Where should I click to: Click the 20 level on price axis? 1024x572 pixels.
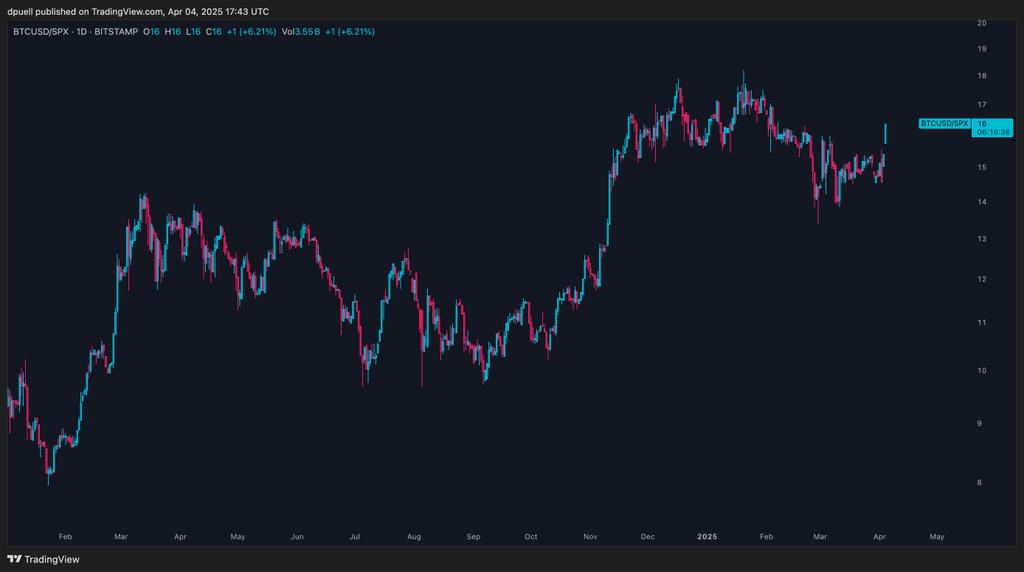pos(982,22)
